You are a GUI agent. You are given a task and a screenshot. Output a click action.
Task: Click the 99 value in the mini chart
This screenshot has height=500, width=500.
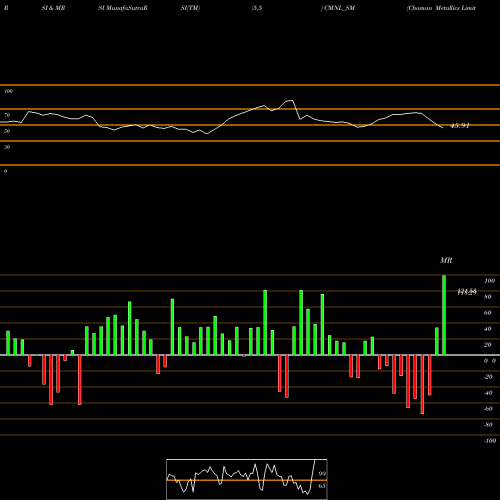322,474
